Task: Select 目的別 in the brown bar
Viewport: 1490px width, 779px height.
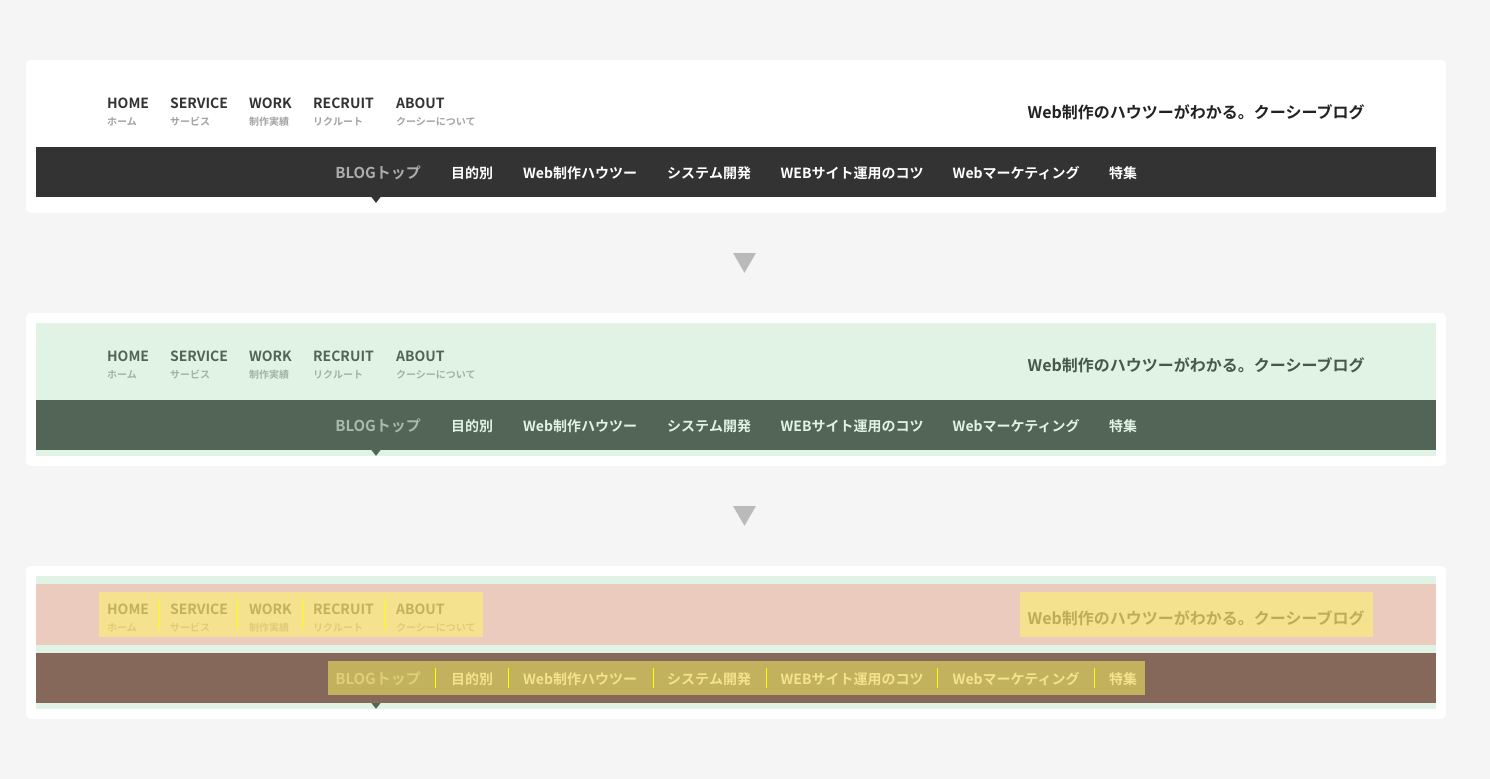Action: click(472, 678)
